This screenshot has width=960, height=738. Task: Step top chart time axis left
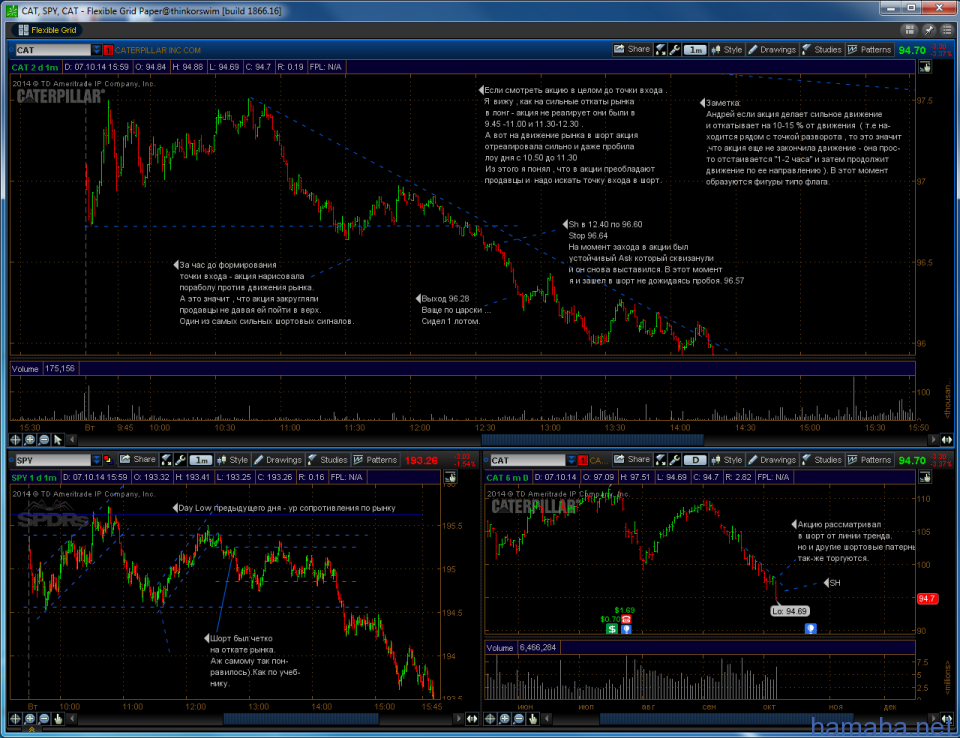point(72,440)
